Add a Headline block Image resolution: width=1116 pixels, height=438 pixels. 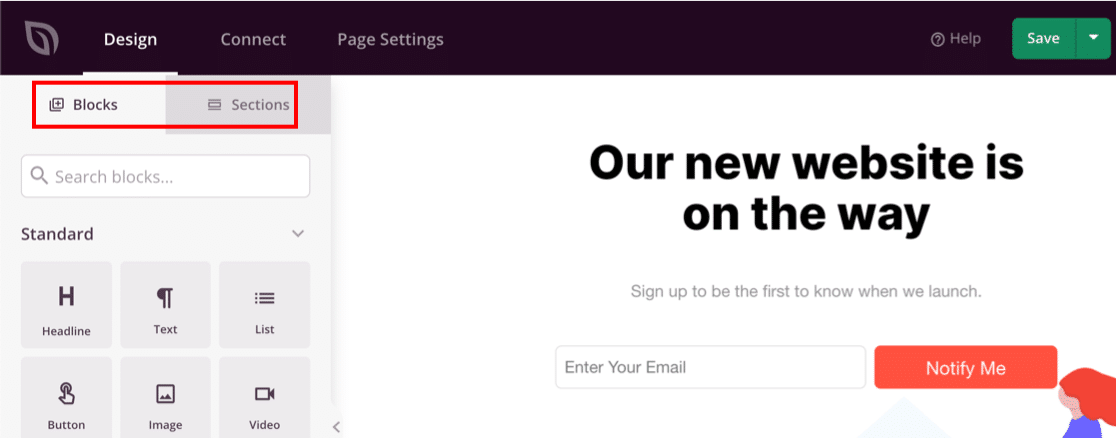66,306
